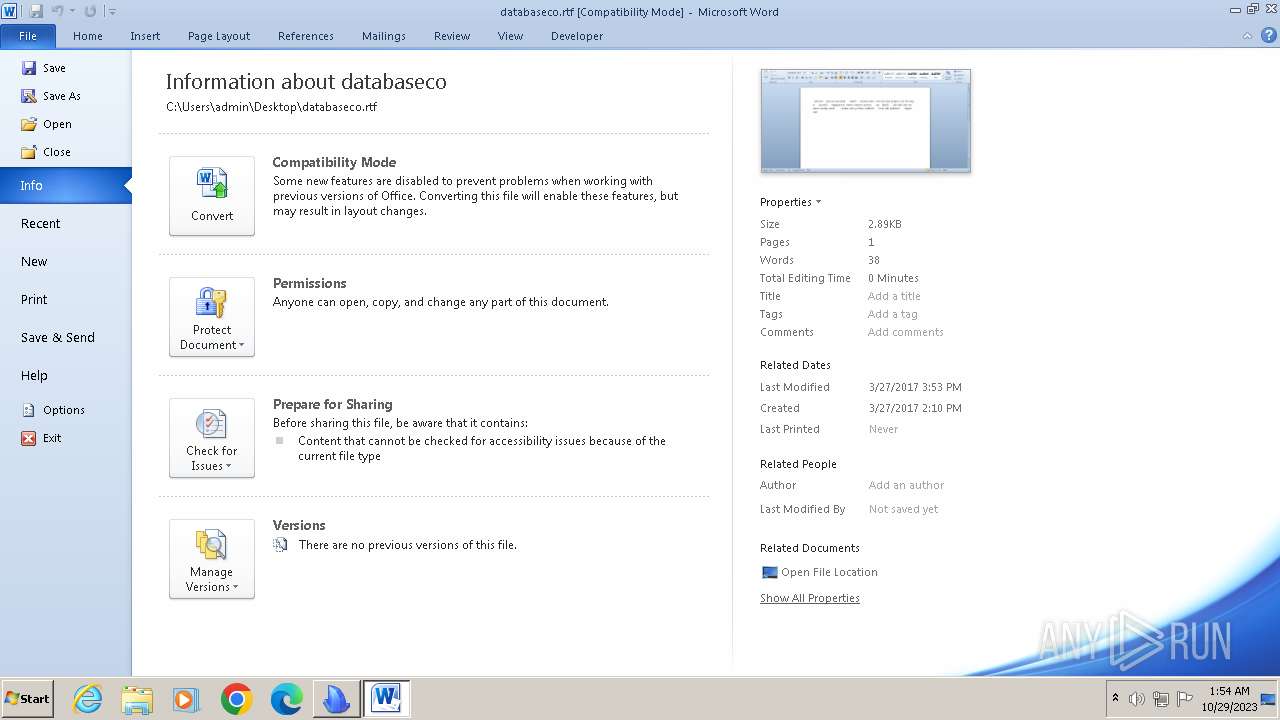Launch Google Chrome from taskbar
Viewport: 1280px width, 720px height.
[236, 699]
